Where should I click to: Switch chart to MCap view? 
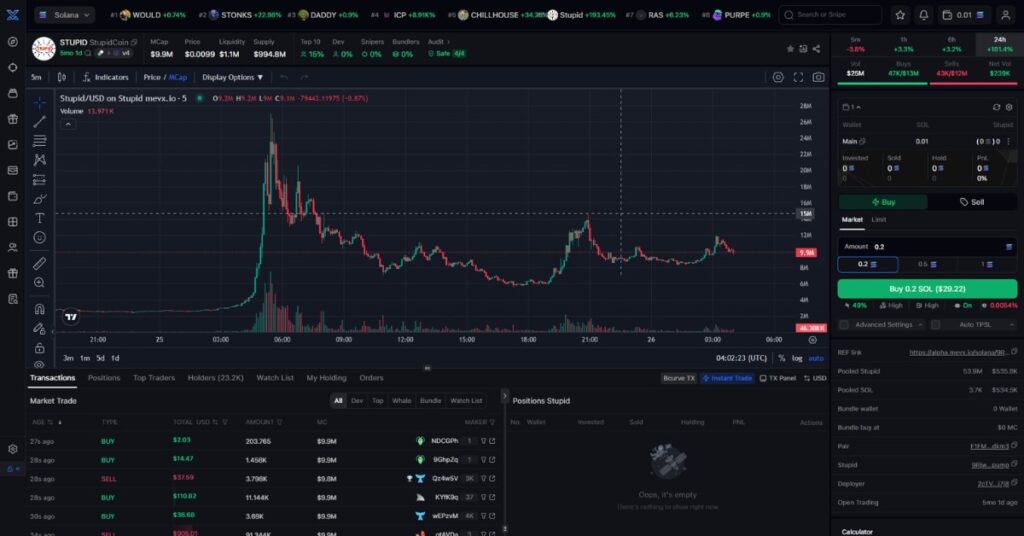(x=178, y=77)
